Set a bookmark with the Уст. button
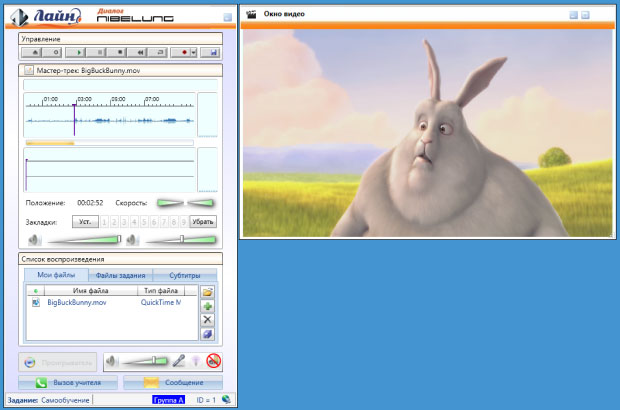Screen dimensions: 620x410 click(x=85, y=222)
